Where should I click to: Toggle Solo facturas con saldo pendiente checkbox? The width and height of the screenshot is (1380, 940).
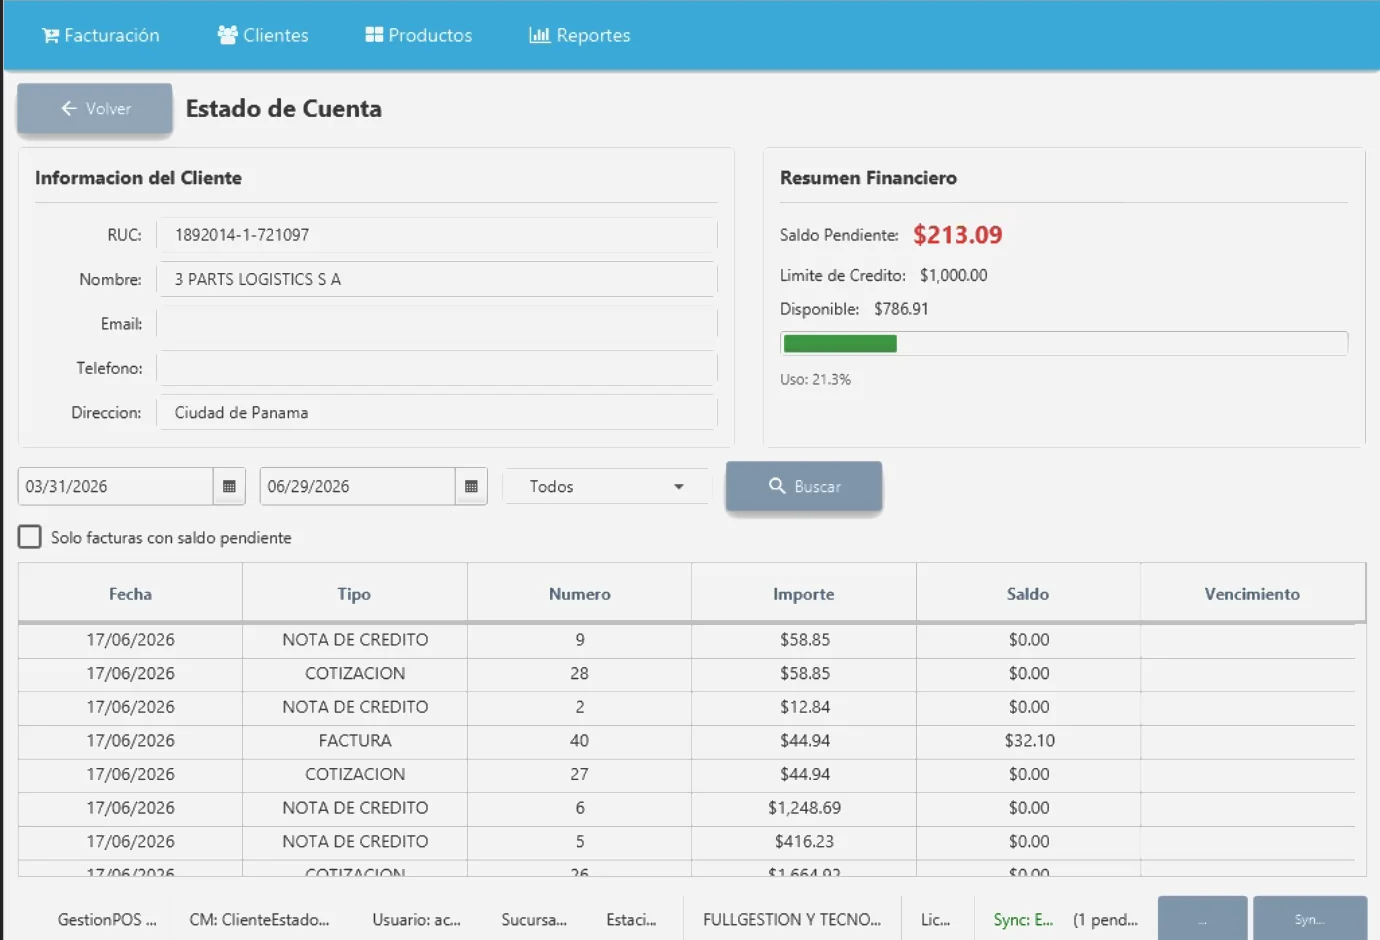click(x=30, y=537)
